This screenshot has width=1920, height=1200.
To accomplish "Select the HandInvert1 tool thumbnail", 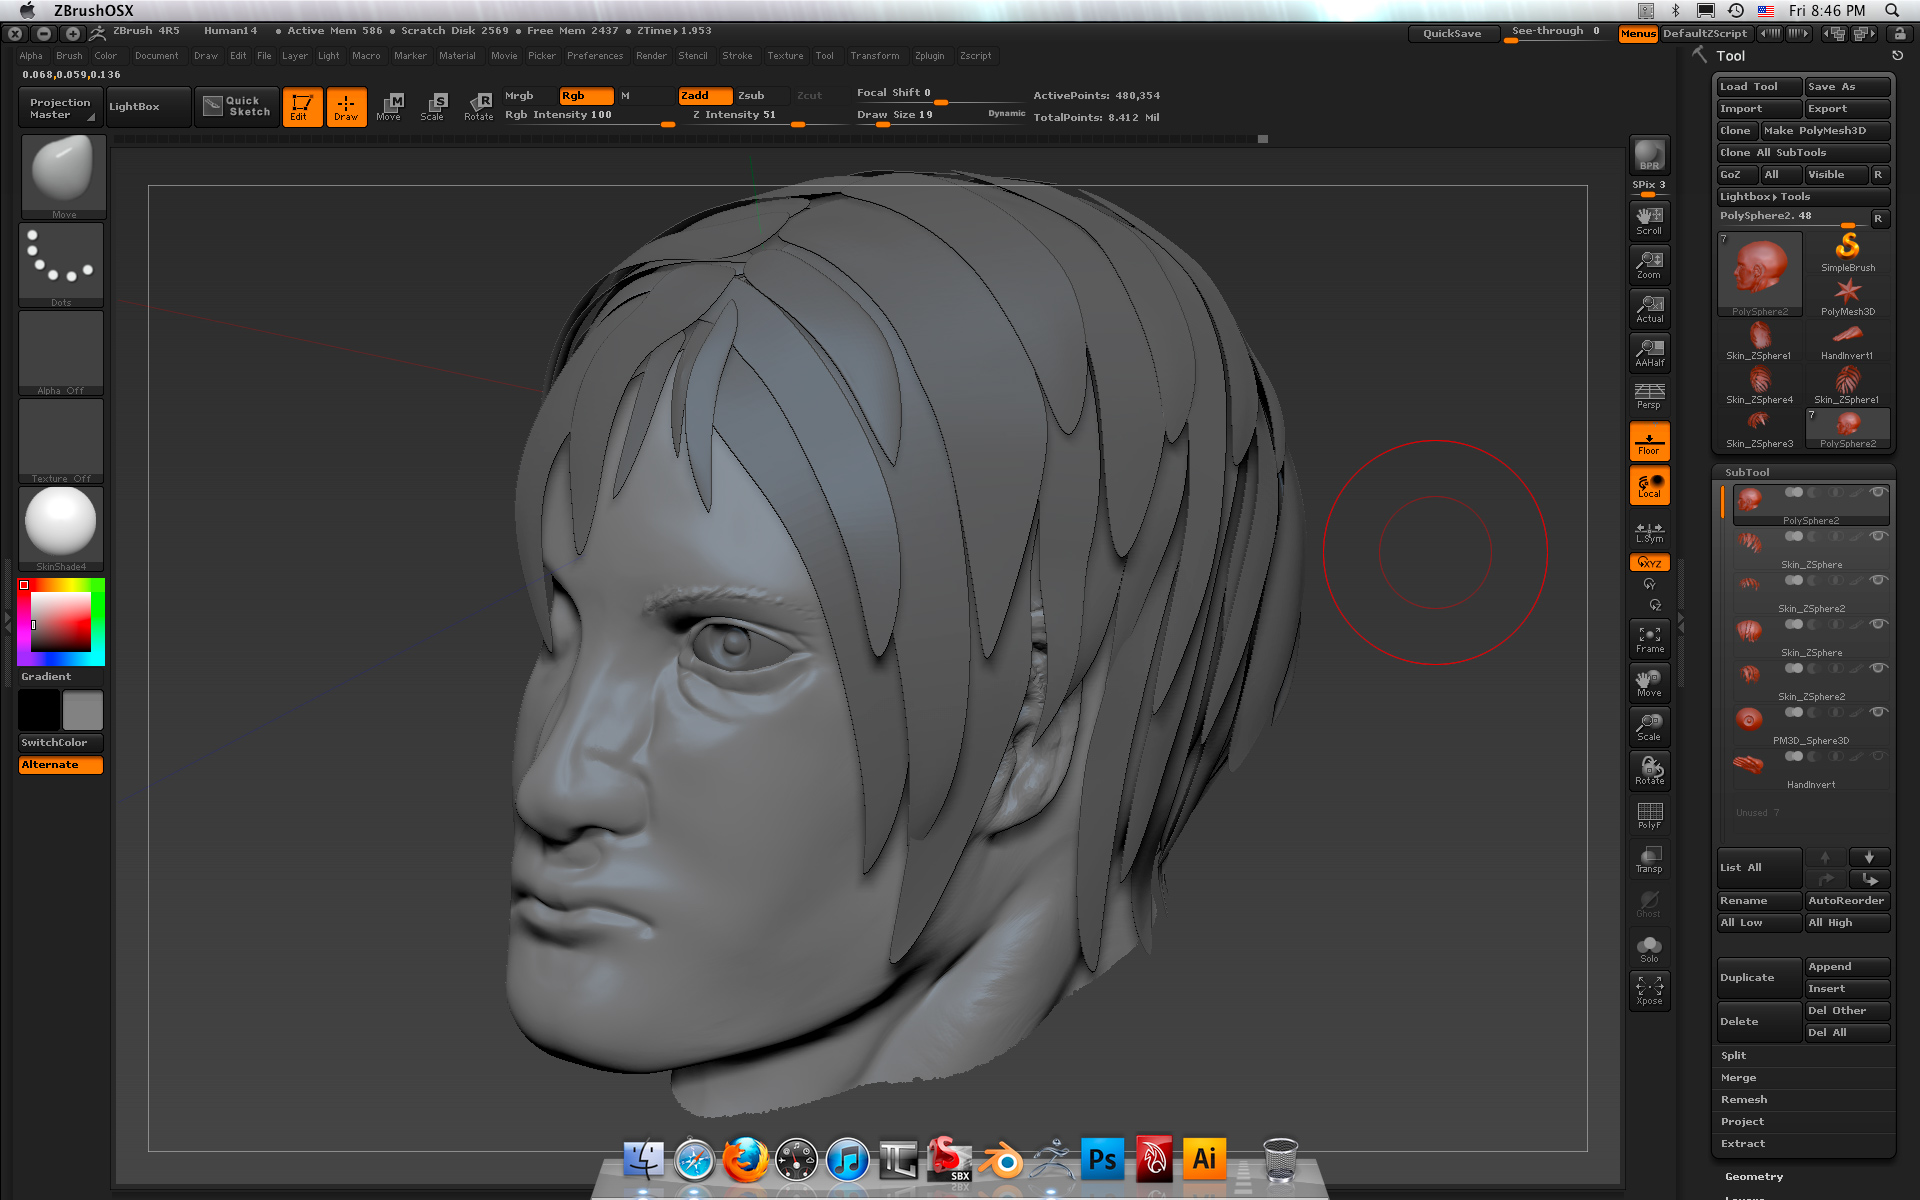I will coord(1847,340).
